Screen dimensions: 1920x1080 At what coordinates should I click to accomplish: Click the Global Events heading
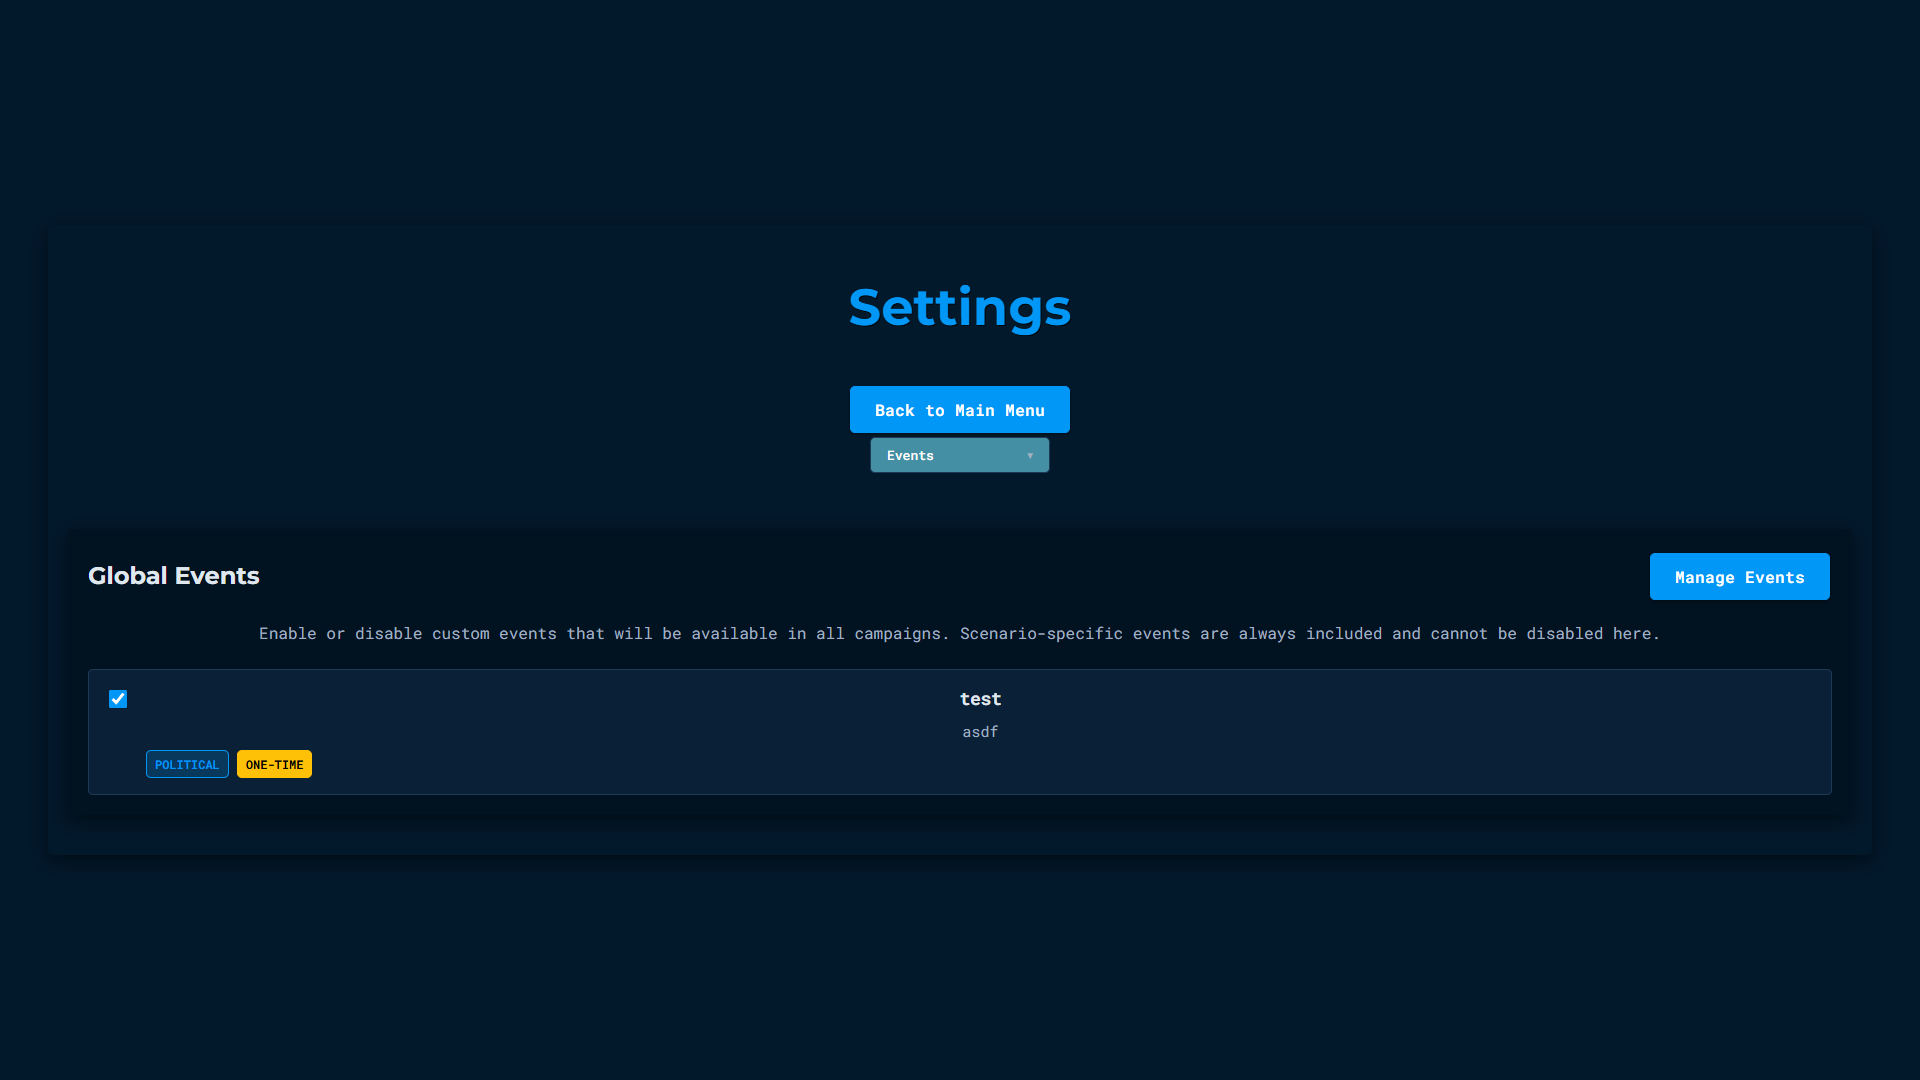click(174, 576)
